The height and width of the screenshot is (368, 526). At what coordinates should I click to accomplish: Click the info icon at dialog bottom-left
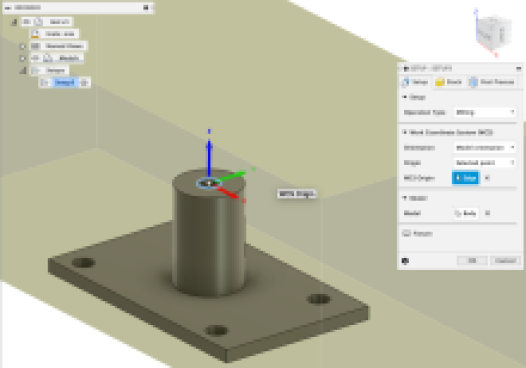(405, 261)
